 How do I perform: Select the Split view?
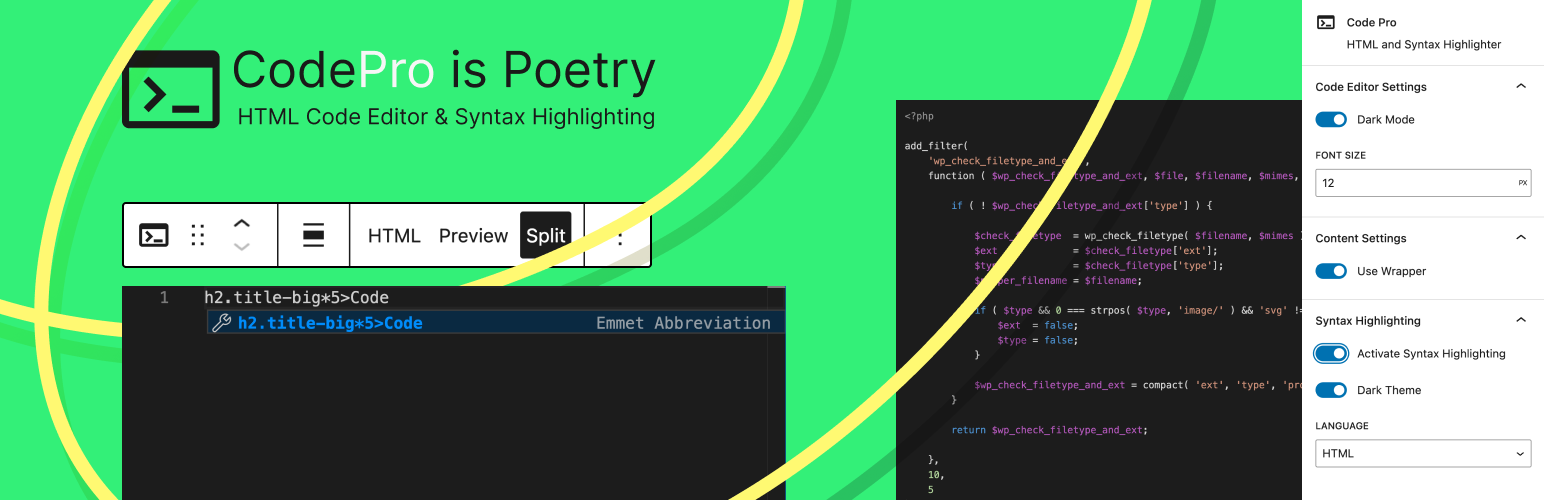coord(546,236)
